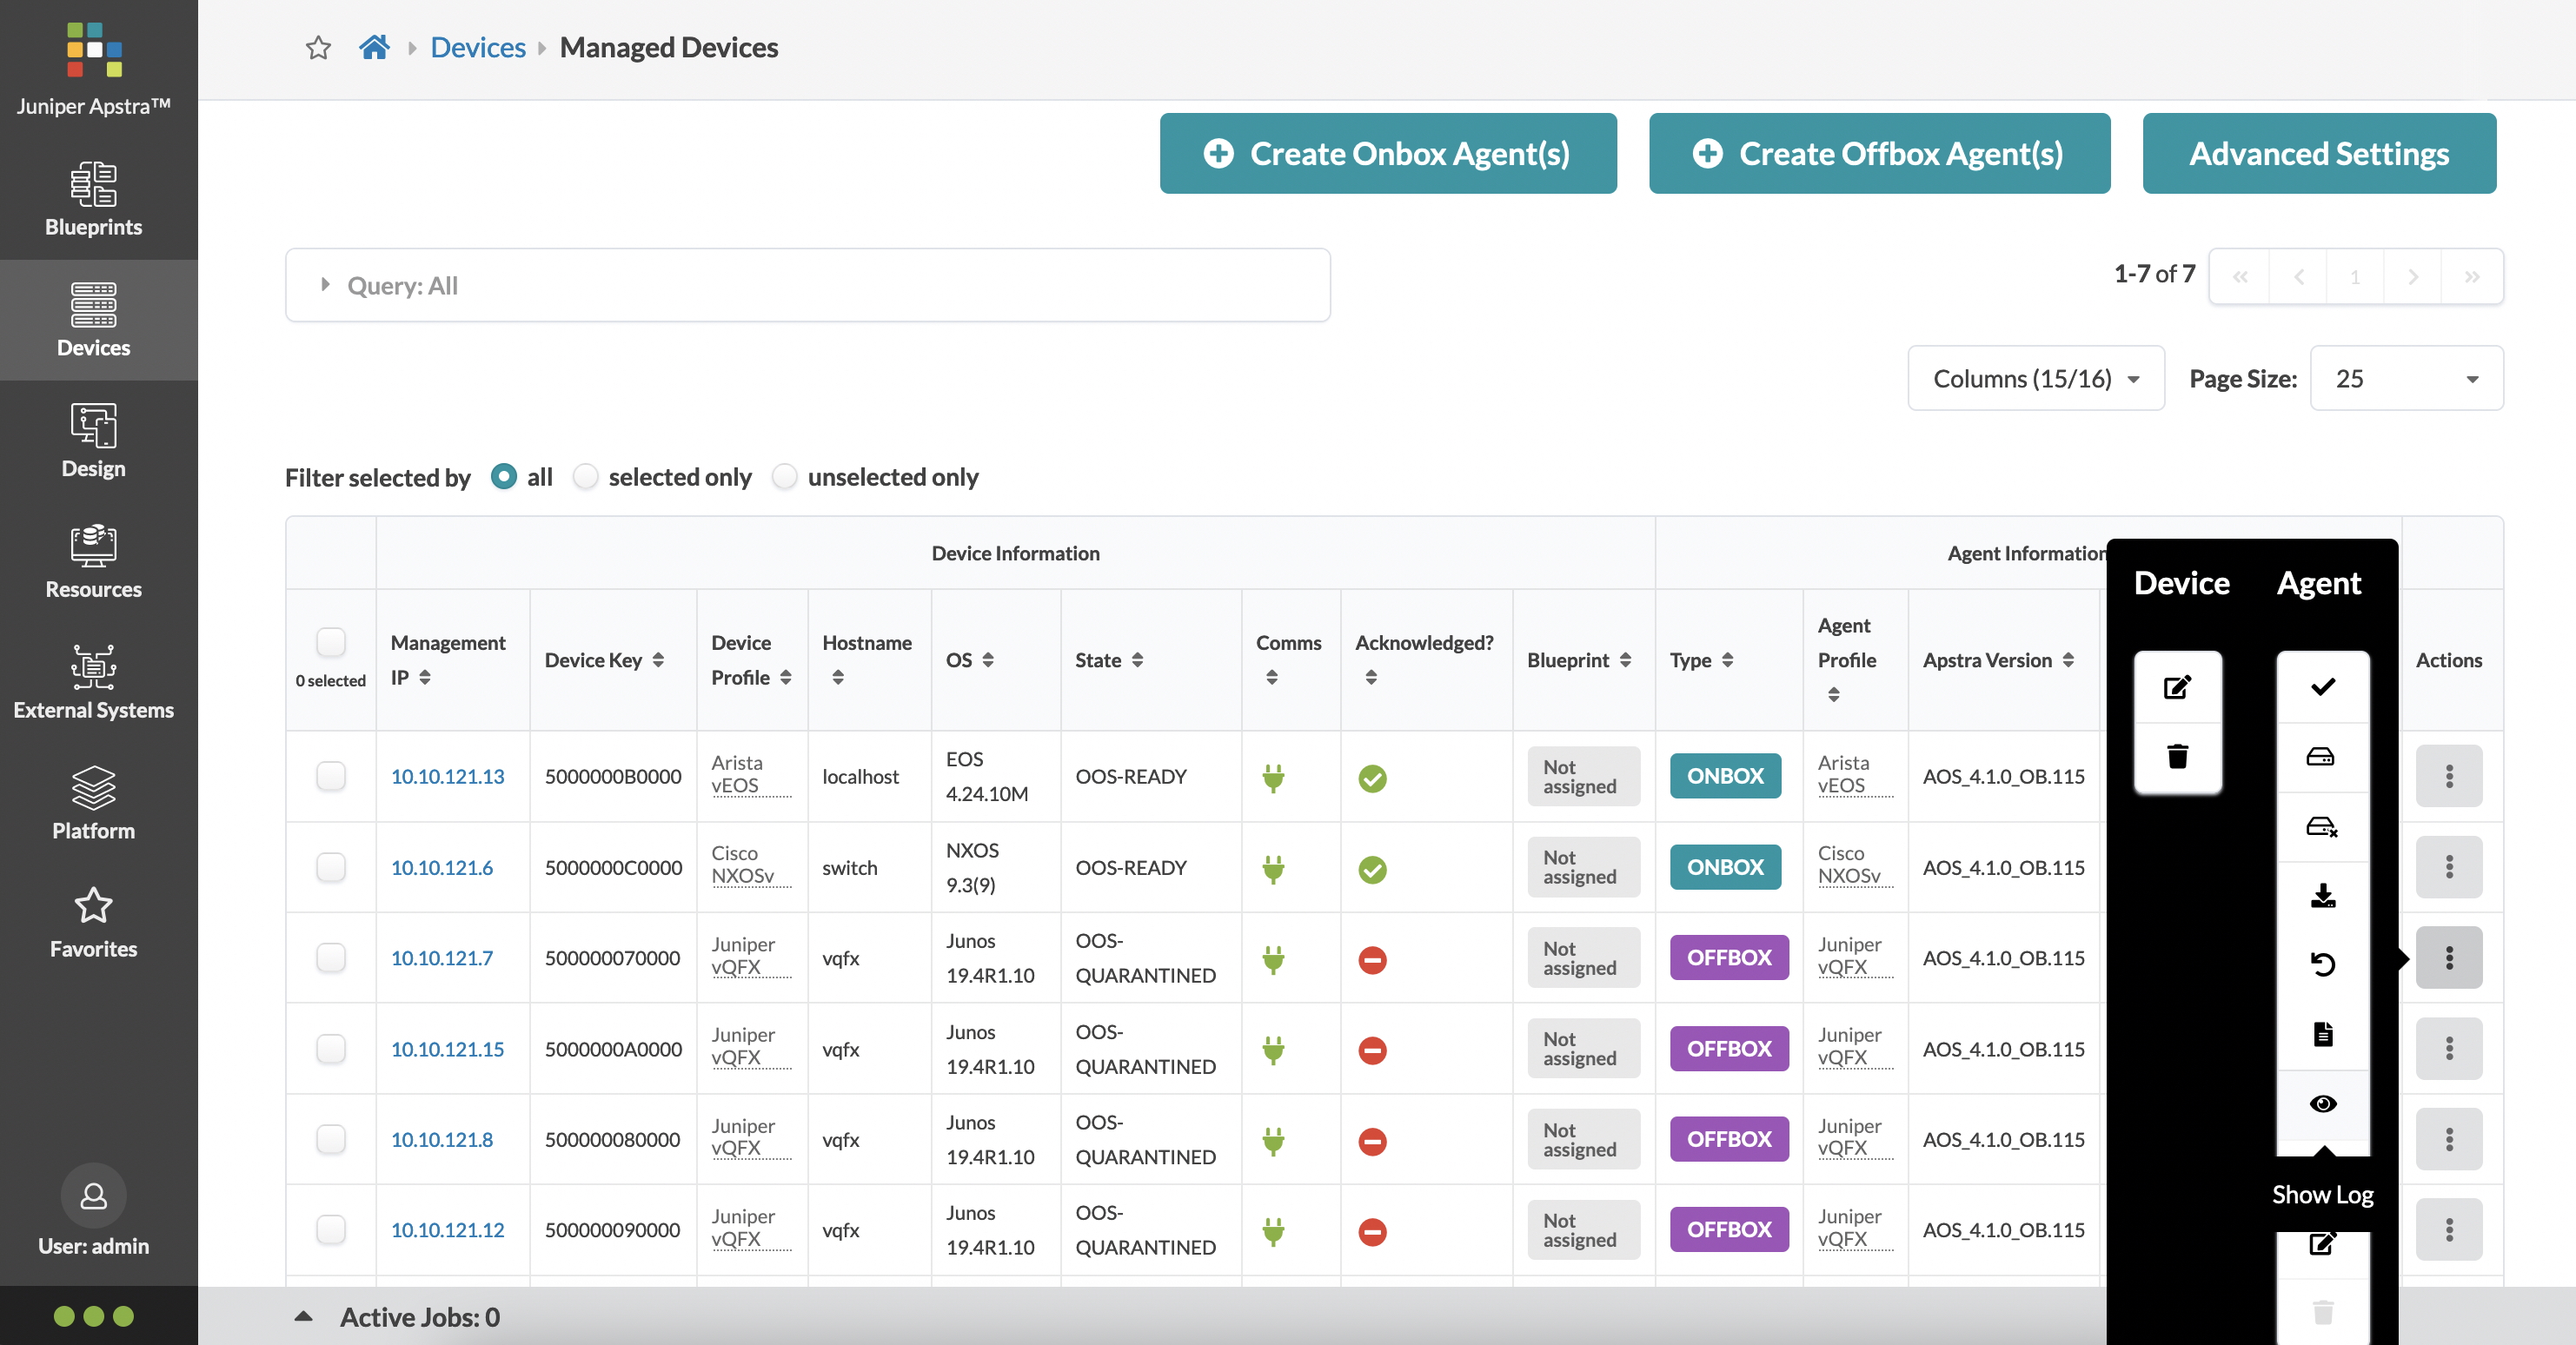Click Create Offbox Agent(s) button
This screenshot has width=2576, height=1345.
(1879, 153)
